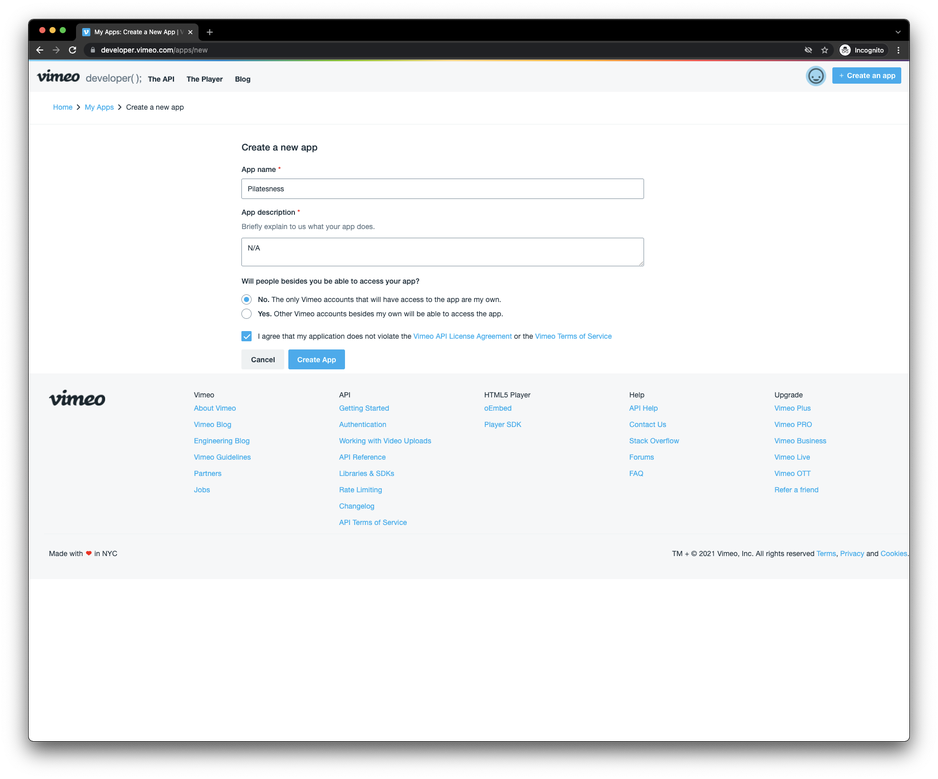Toggle the license agreement checkbox
This screenshot has width=938, height=779.
(x=246, y=336)
